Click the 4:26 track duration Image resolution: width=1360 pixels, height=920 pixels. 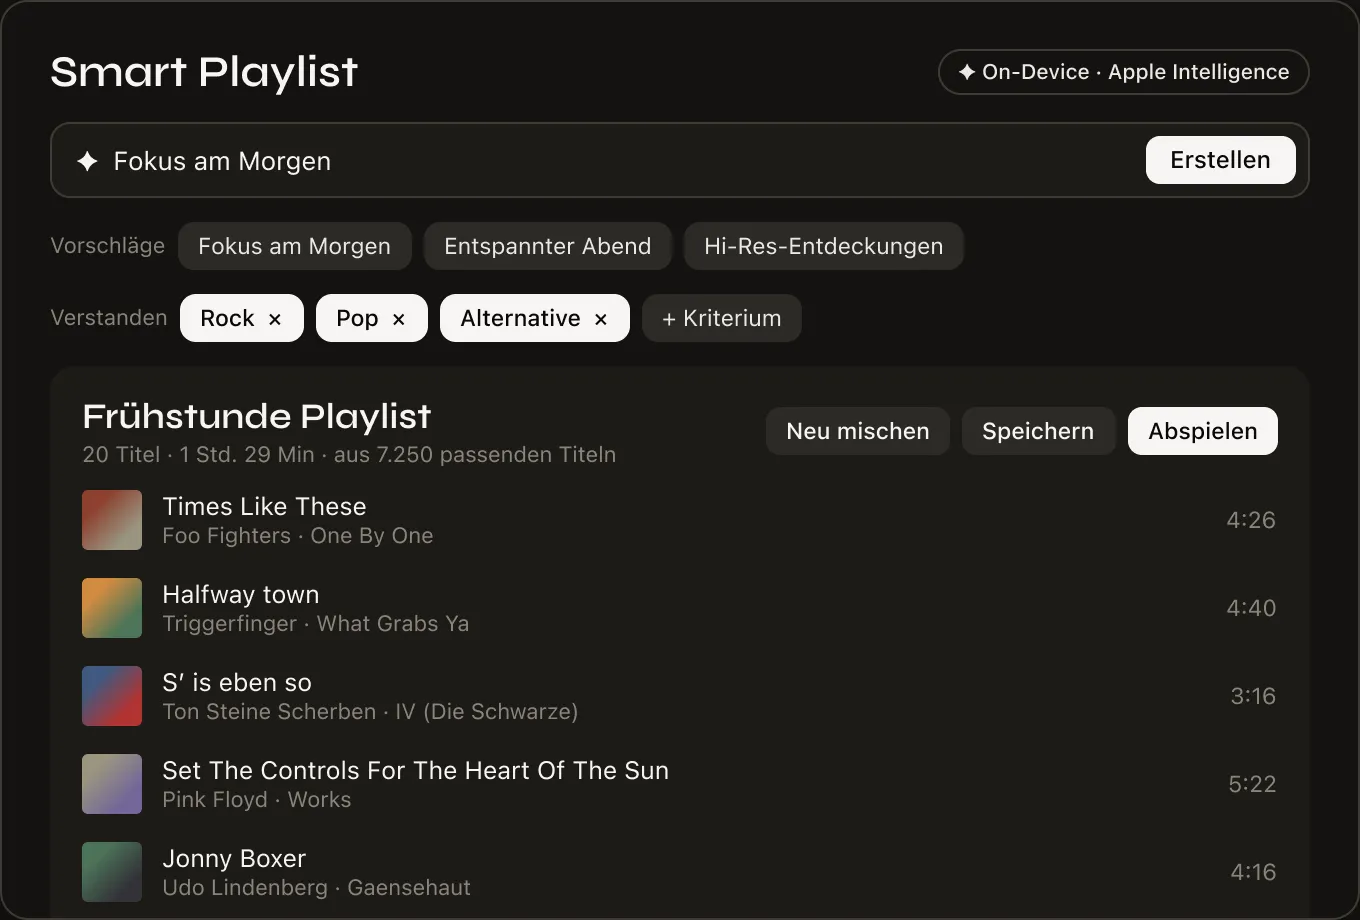point(1251,520)
